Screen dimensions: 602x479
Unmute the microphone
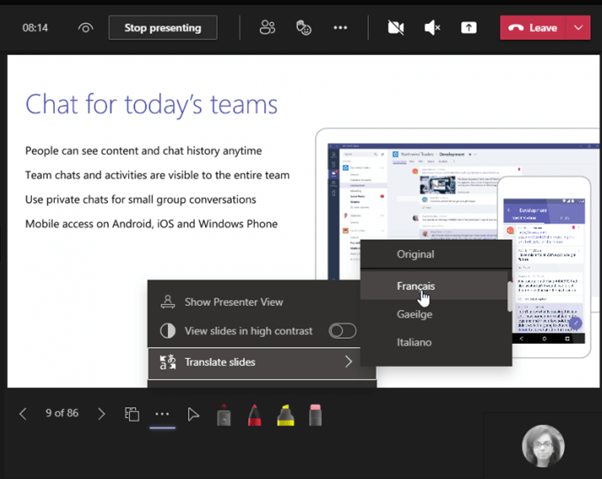coord(432,28)
